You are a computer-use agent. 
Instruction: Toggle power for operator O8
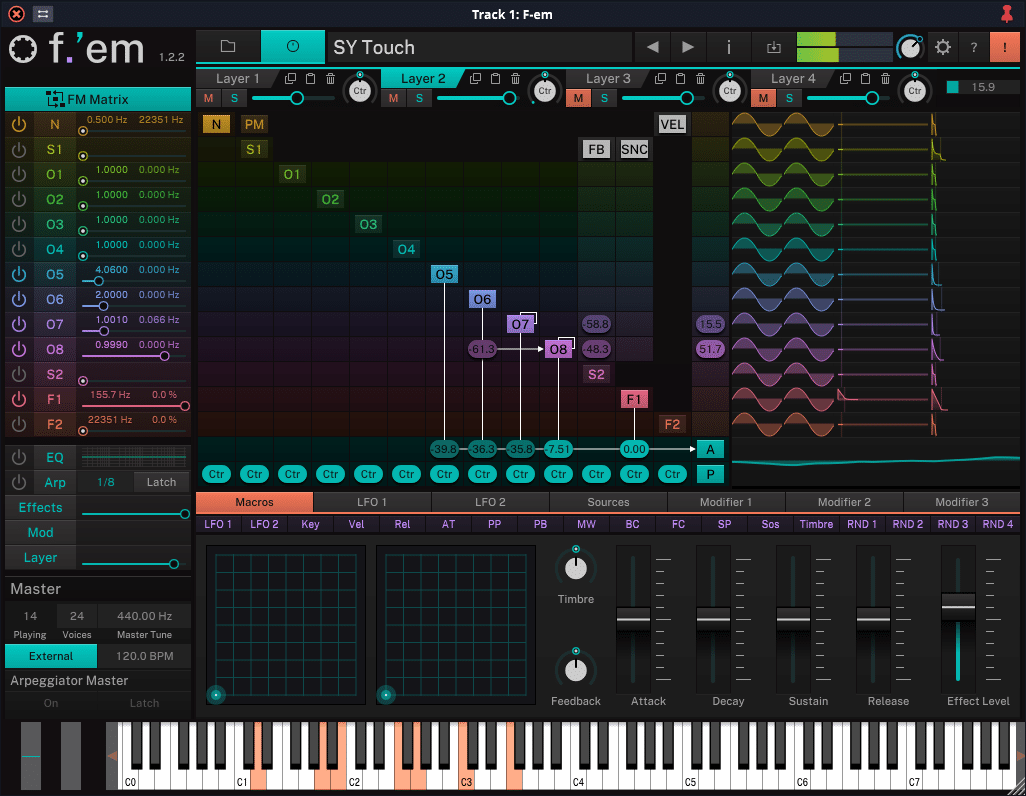(x=19, y=349)
